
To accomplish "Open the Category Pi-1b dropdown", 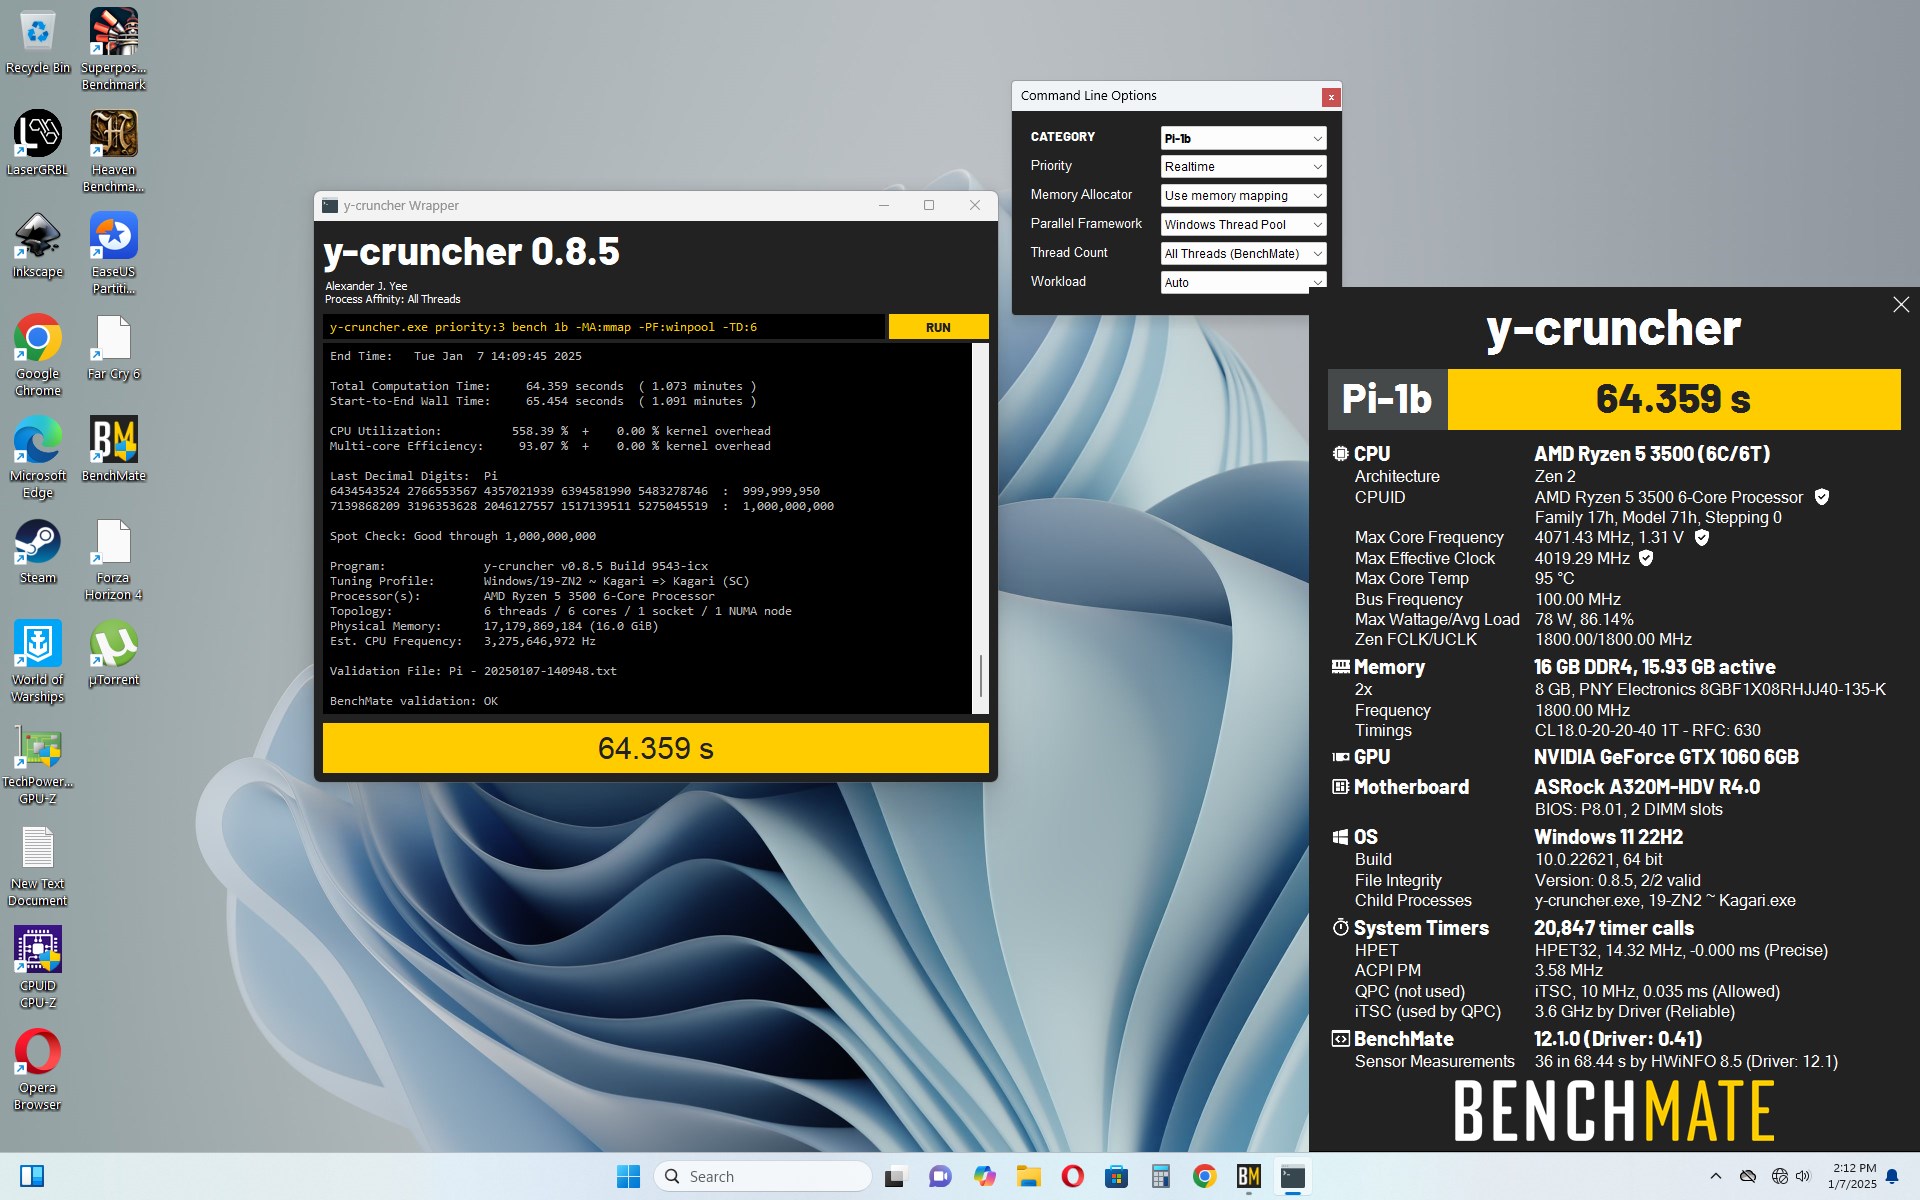I will 1243,138.
